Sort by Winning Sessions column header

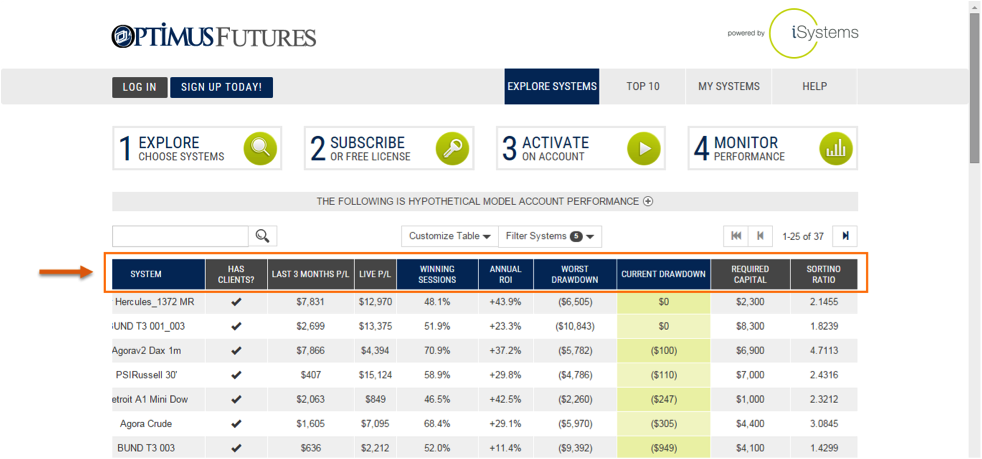[x=438, y=274]
